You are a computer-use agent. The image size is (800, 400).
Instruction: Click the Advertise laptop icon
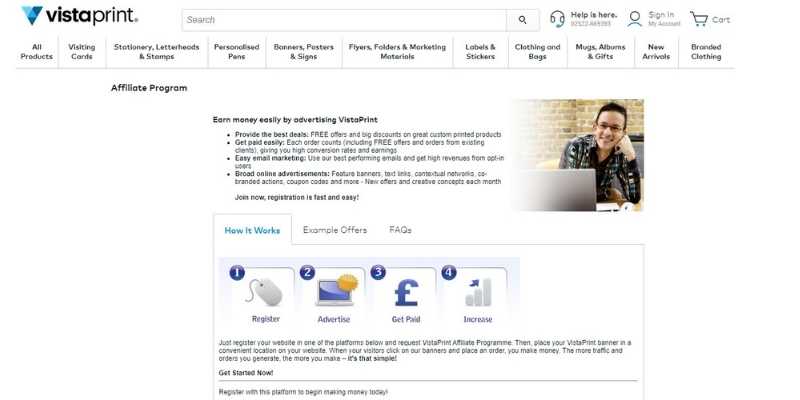coord(336,291)
